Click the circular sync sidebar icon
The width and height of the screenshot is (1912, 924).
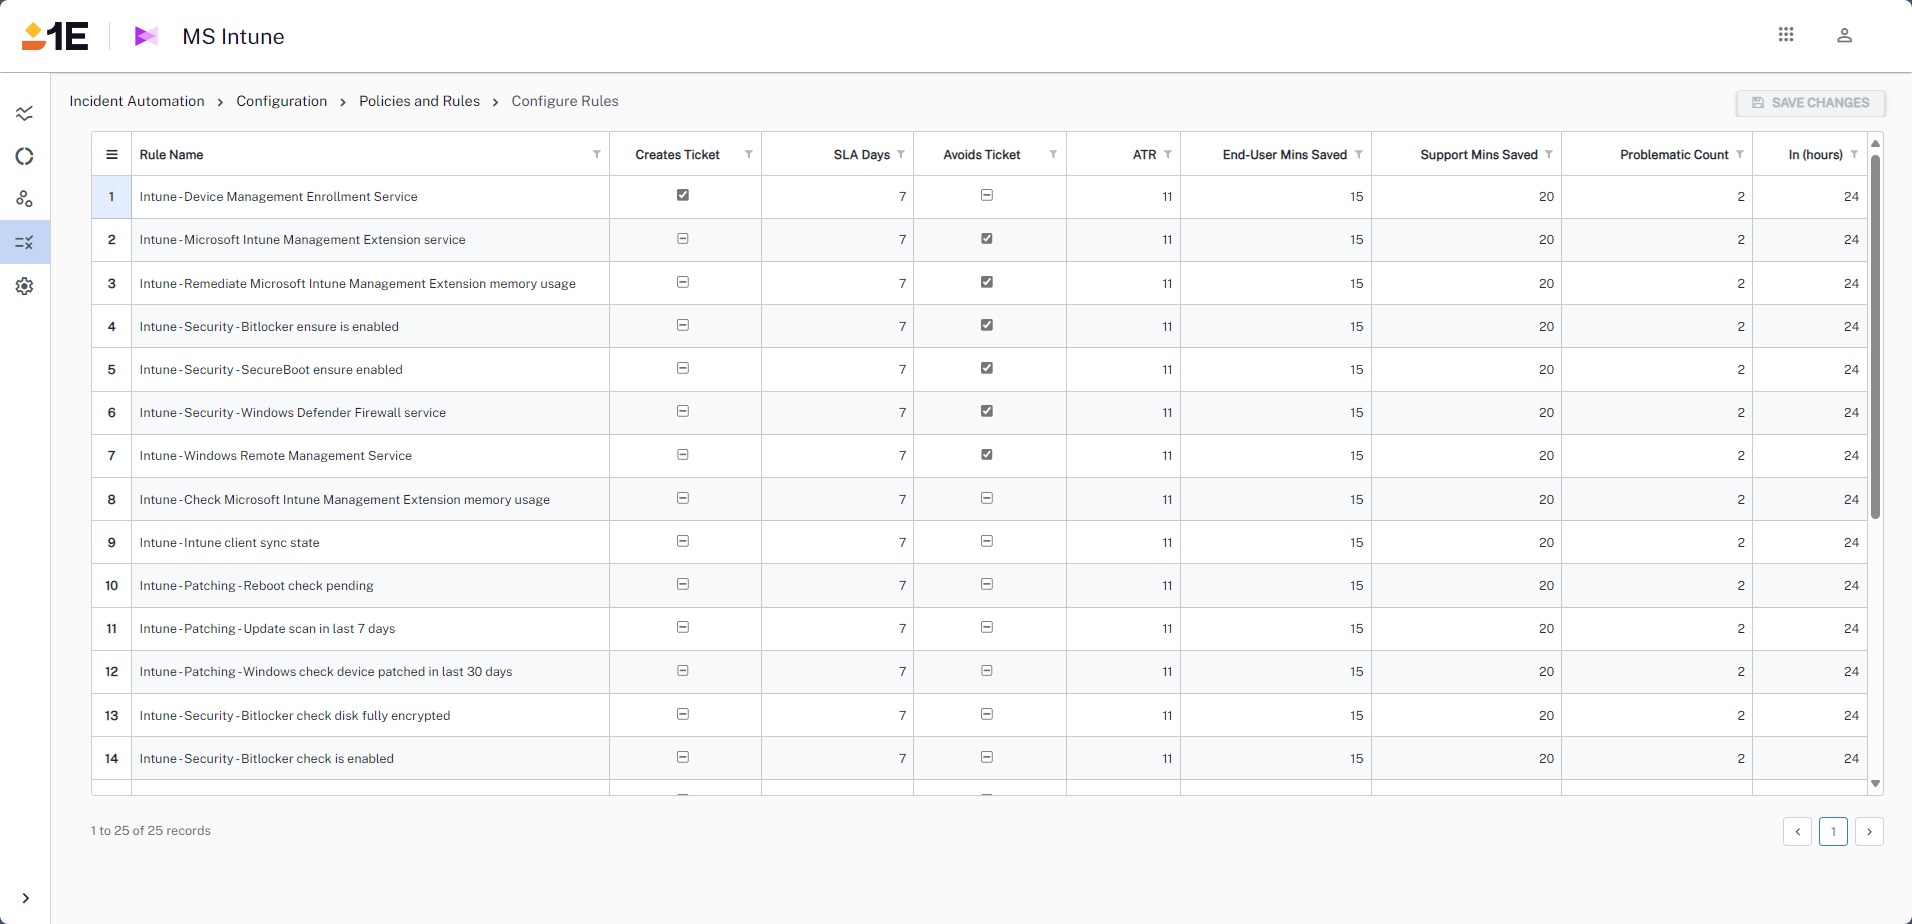click(25, 156)
